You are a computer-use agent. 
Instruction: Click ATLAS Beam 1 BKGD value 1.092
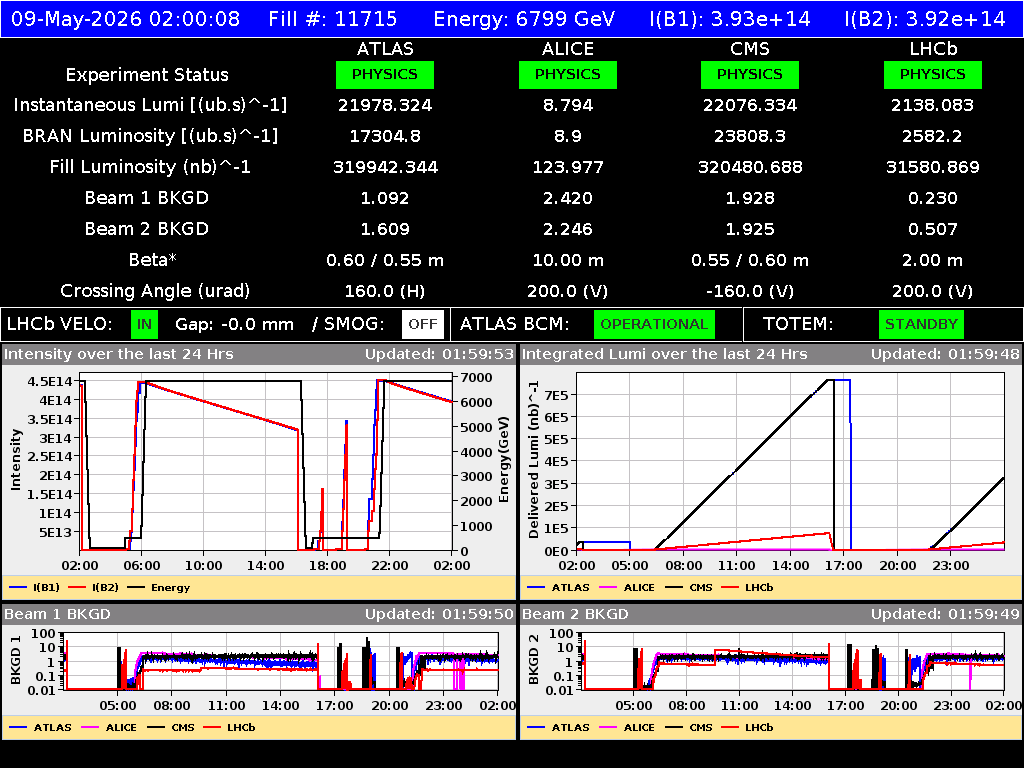pyautogui.click(x=385, y=198)
